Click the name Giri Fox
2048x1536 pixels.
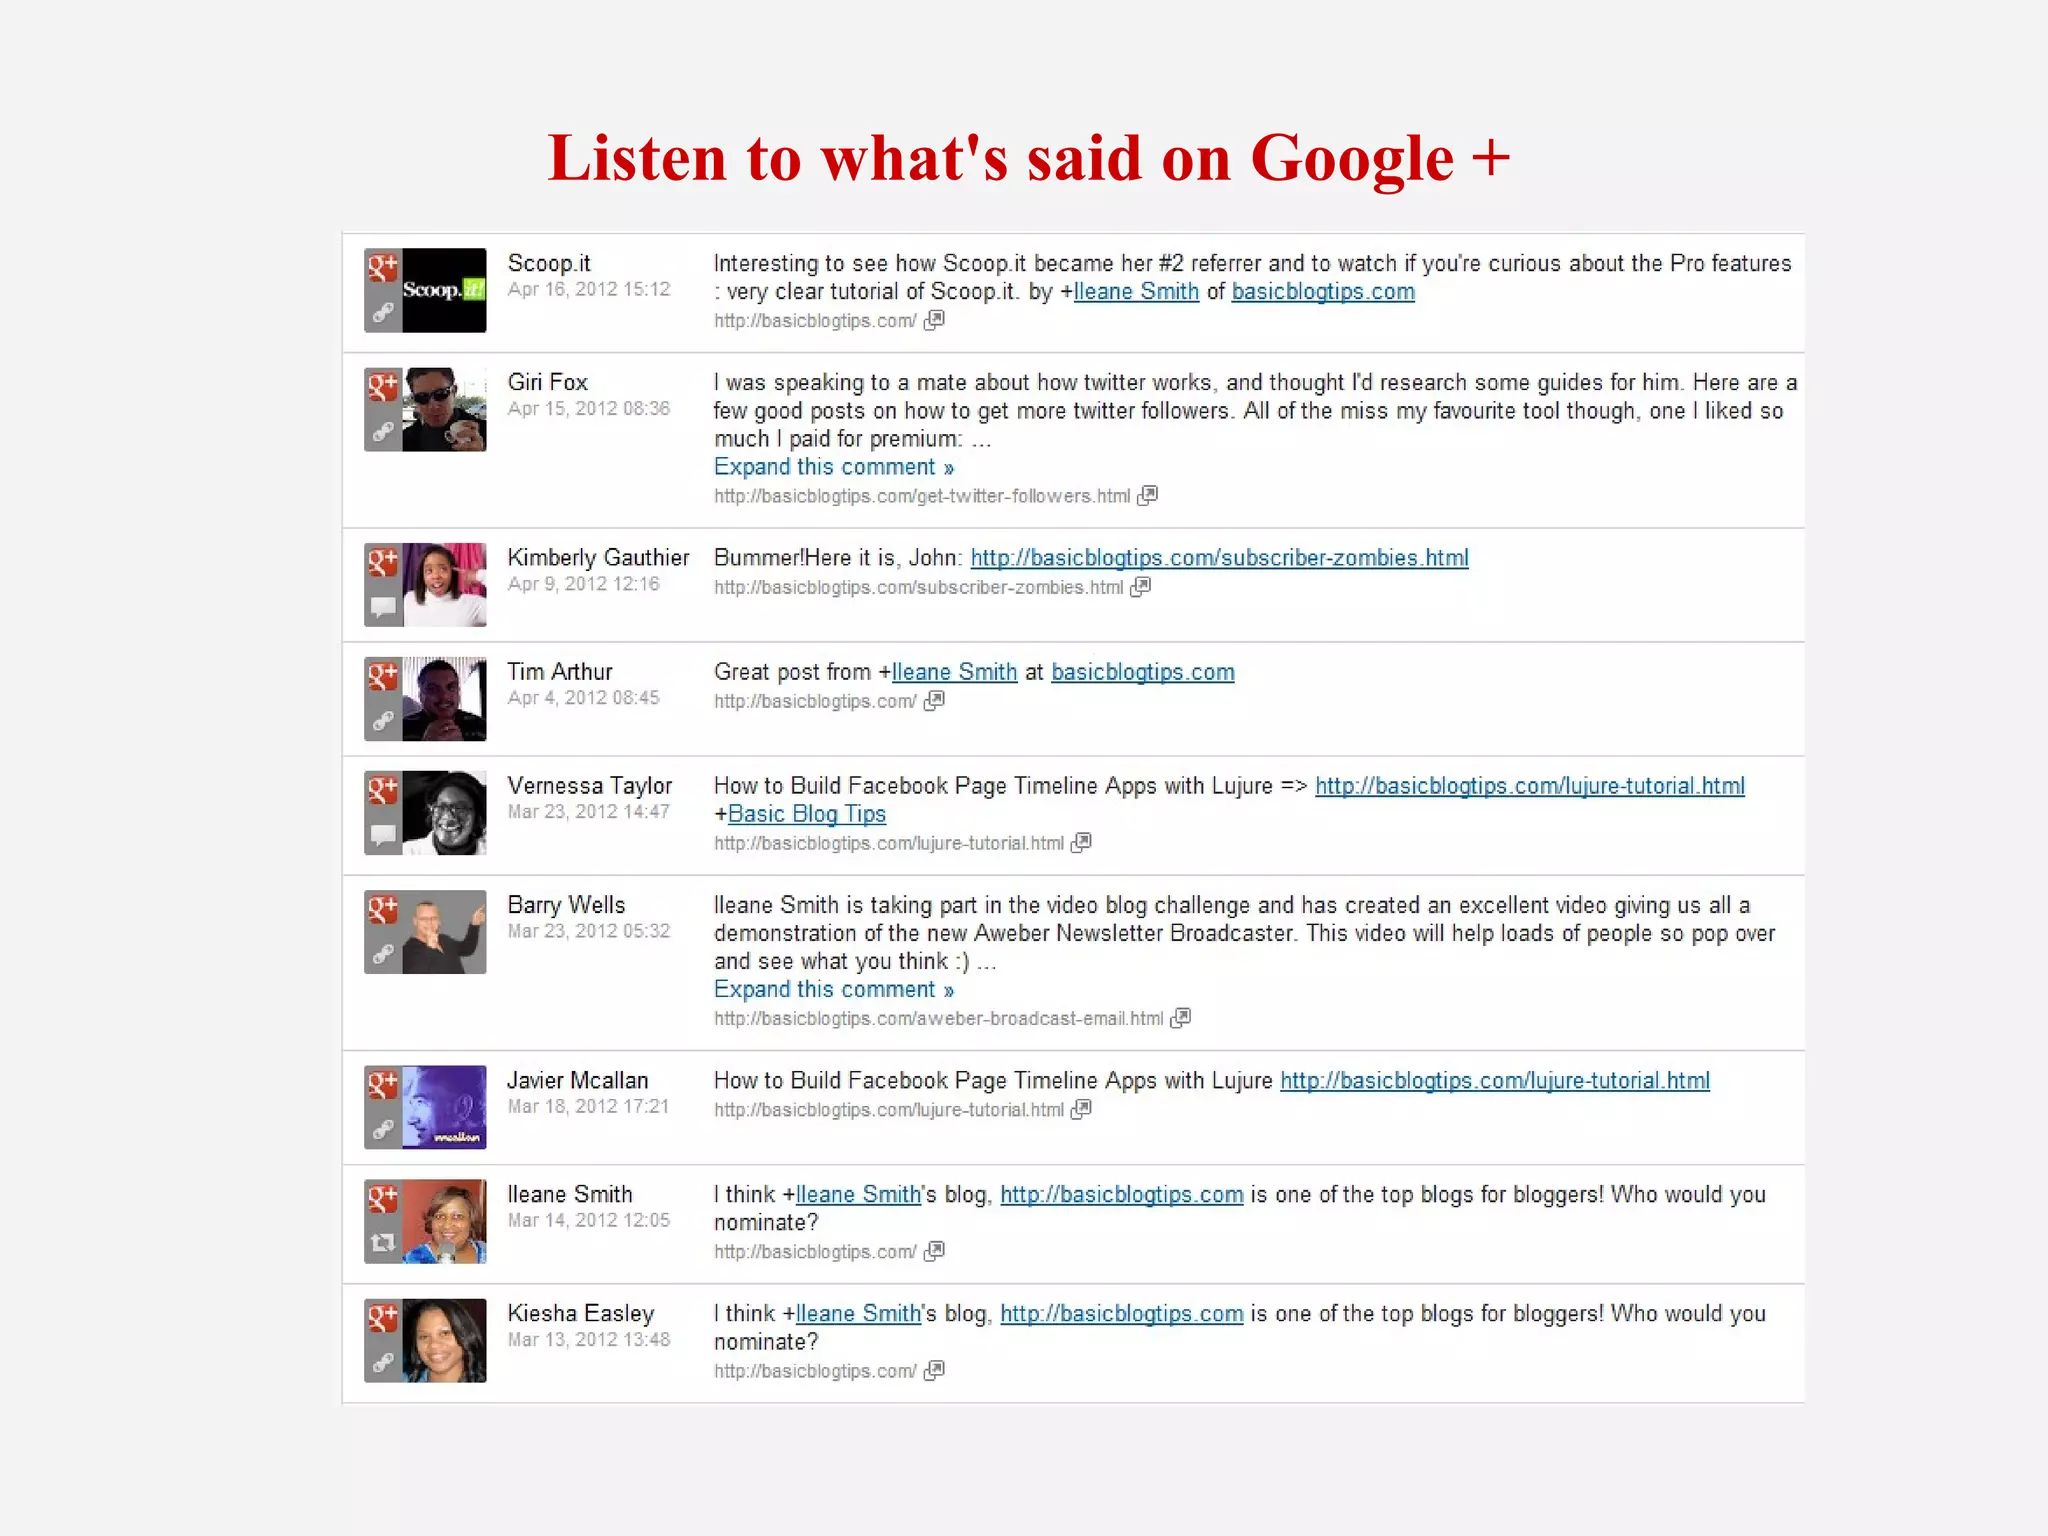(x=547, y=382)
